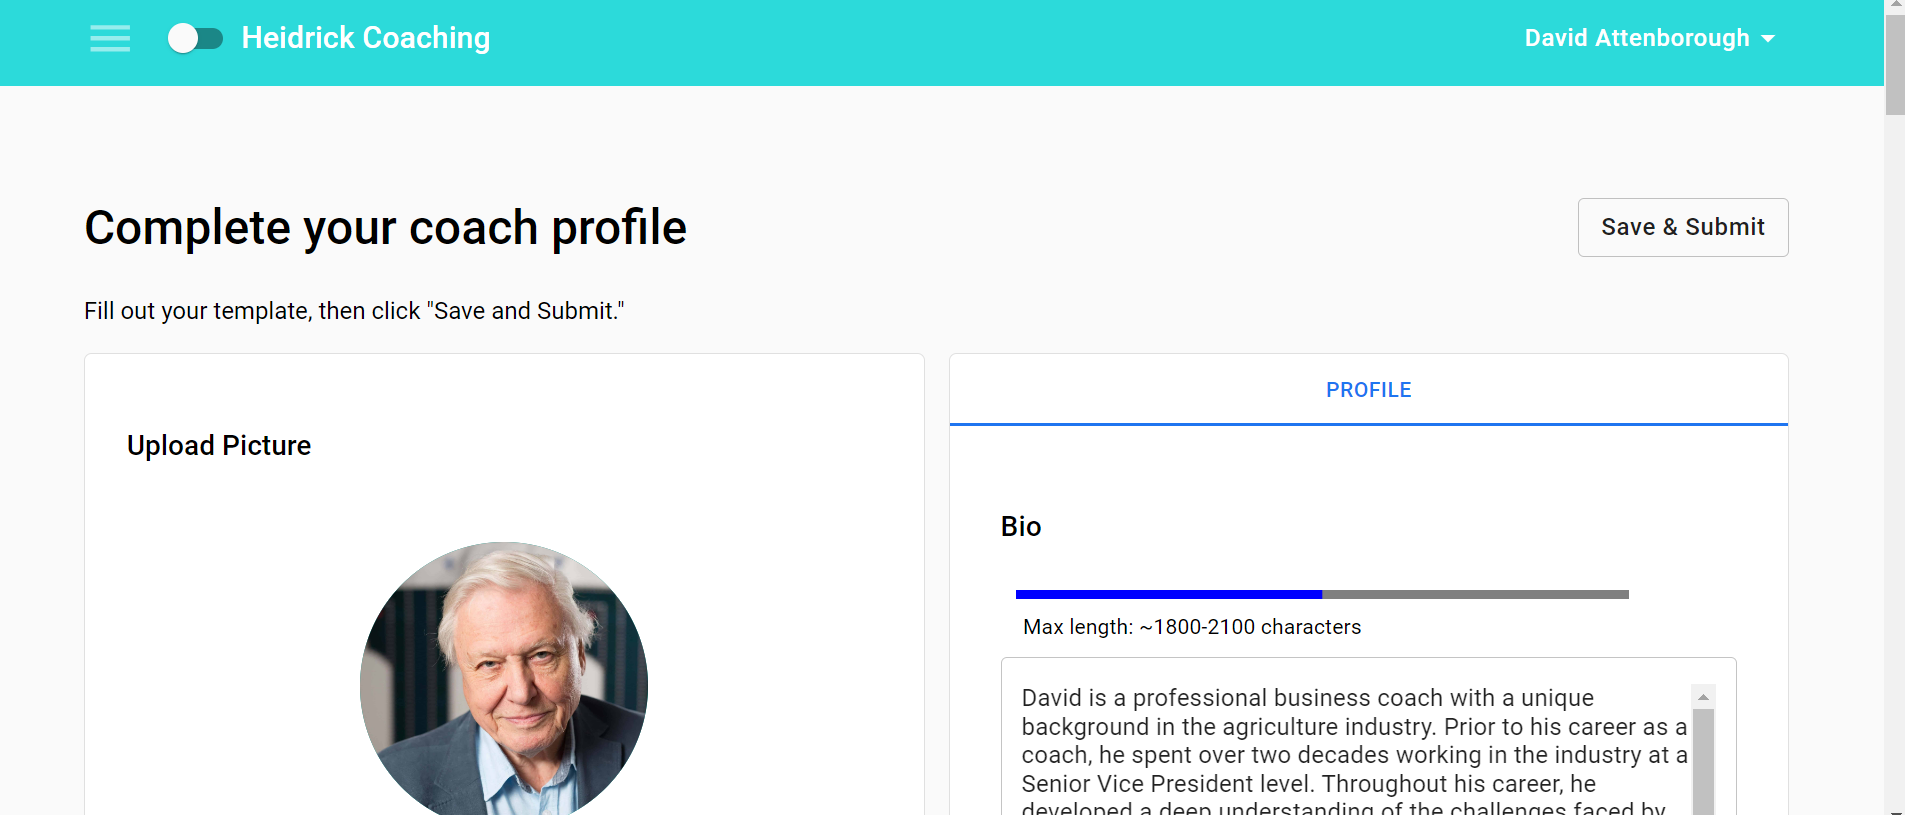Expand the chevron next to David Attenborough

pos(1769,38)
